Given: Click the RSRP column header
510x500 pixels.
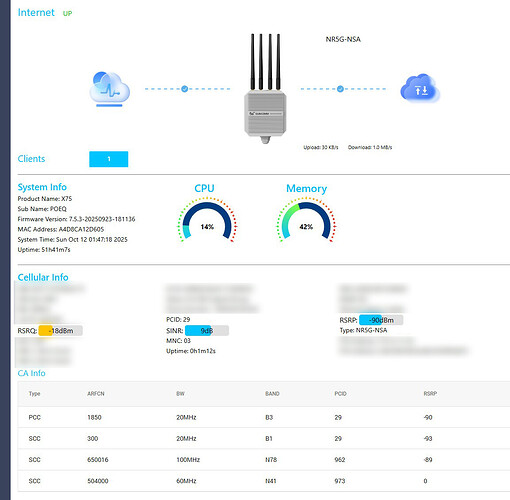Looking at the screenshot, I should [430, 394].
